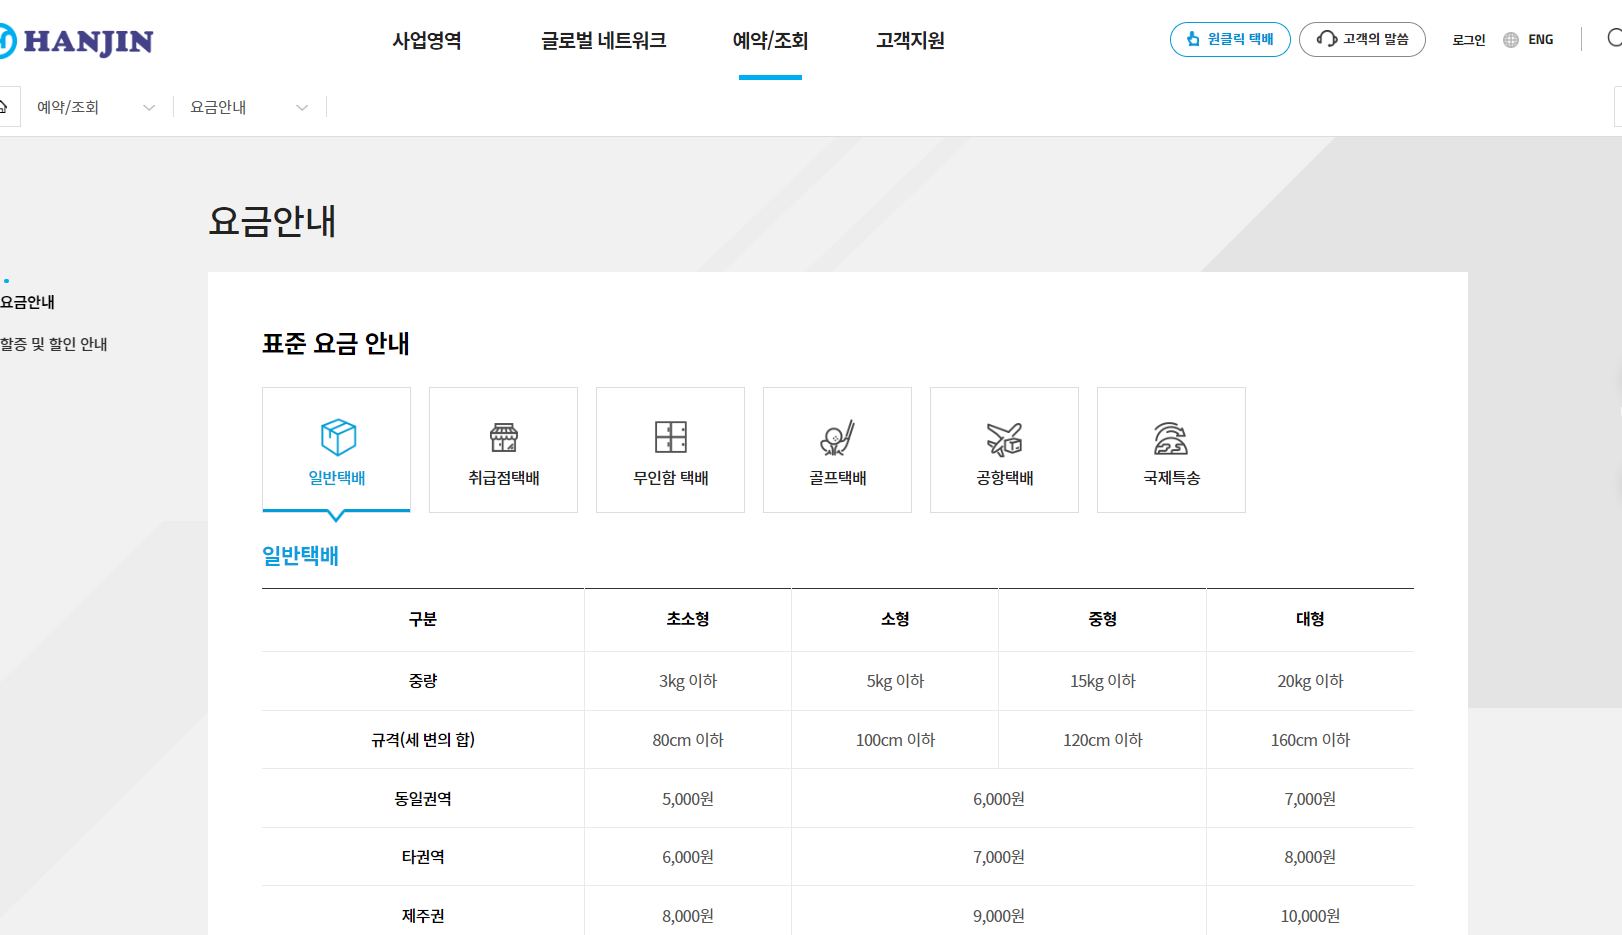Open the 예약/조회 menu
This screenshot has width=1622, height=935.
[x=770, y=41]
